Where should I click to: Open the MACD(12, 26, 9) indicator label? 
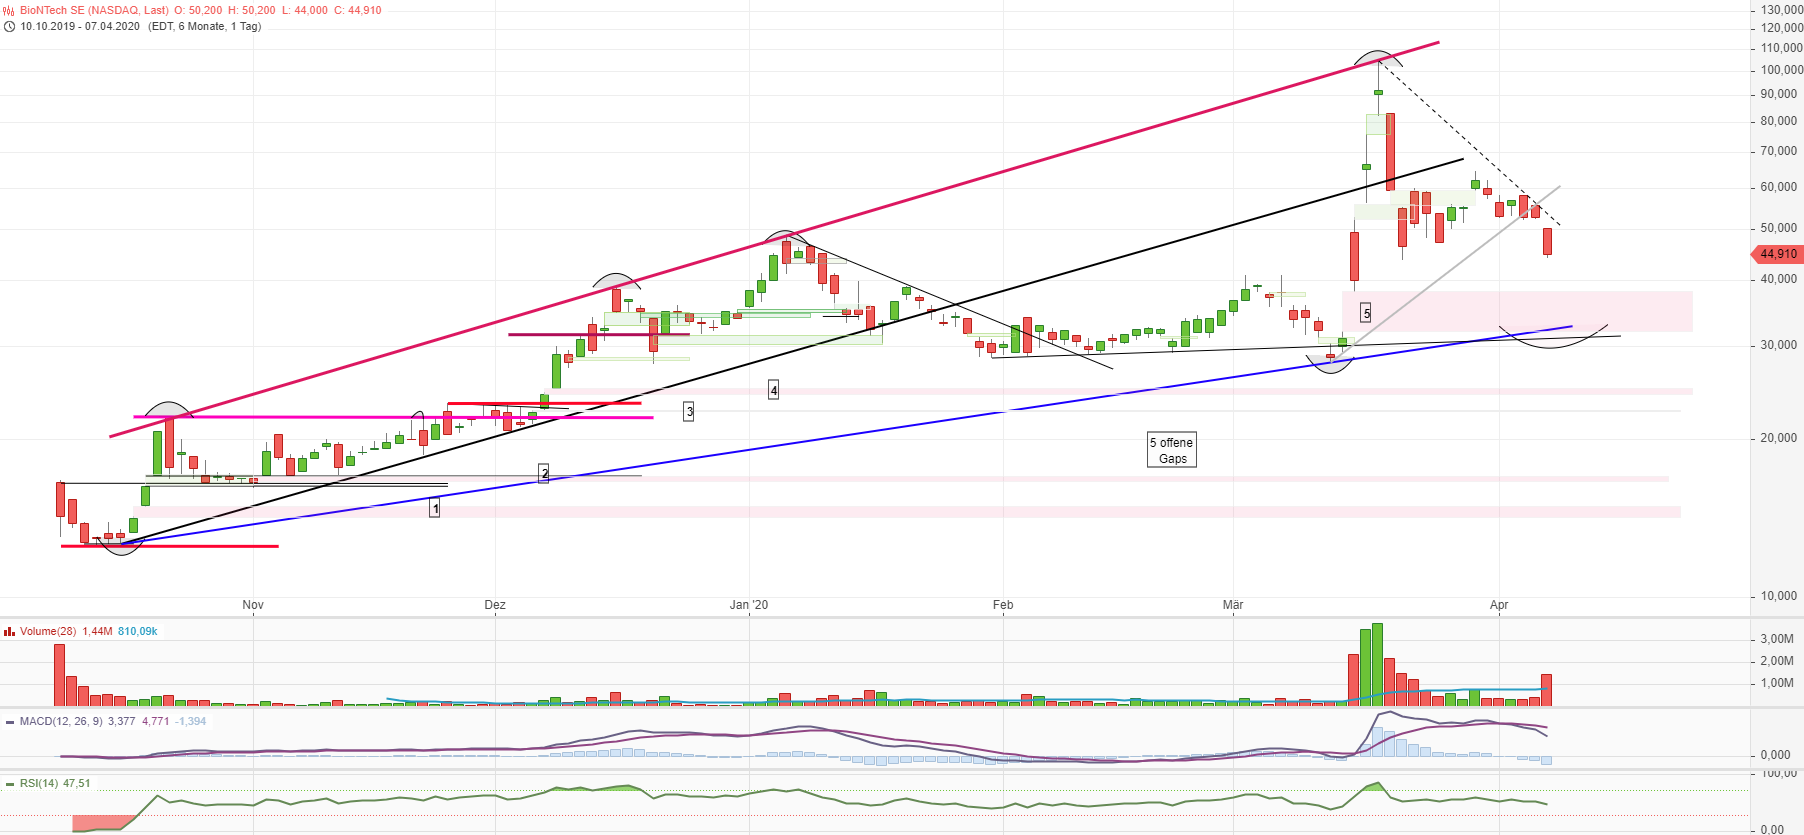pos(61,721)
